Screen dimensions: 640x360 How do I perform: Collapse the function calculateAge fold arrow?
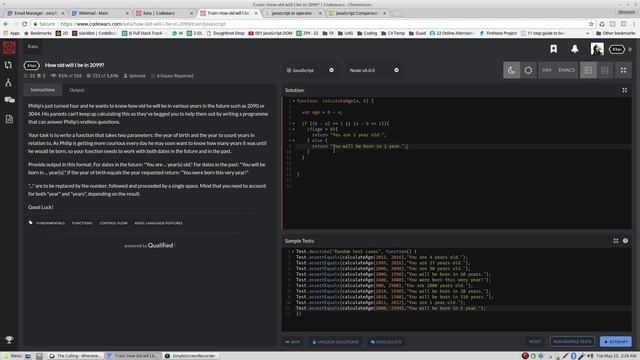point(293,101)
